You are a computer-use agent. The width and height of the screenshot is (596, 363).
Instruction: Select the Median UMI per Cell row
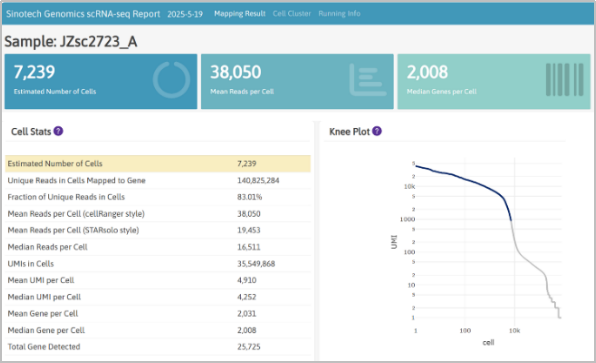click(158, 297)
